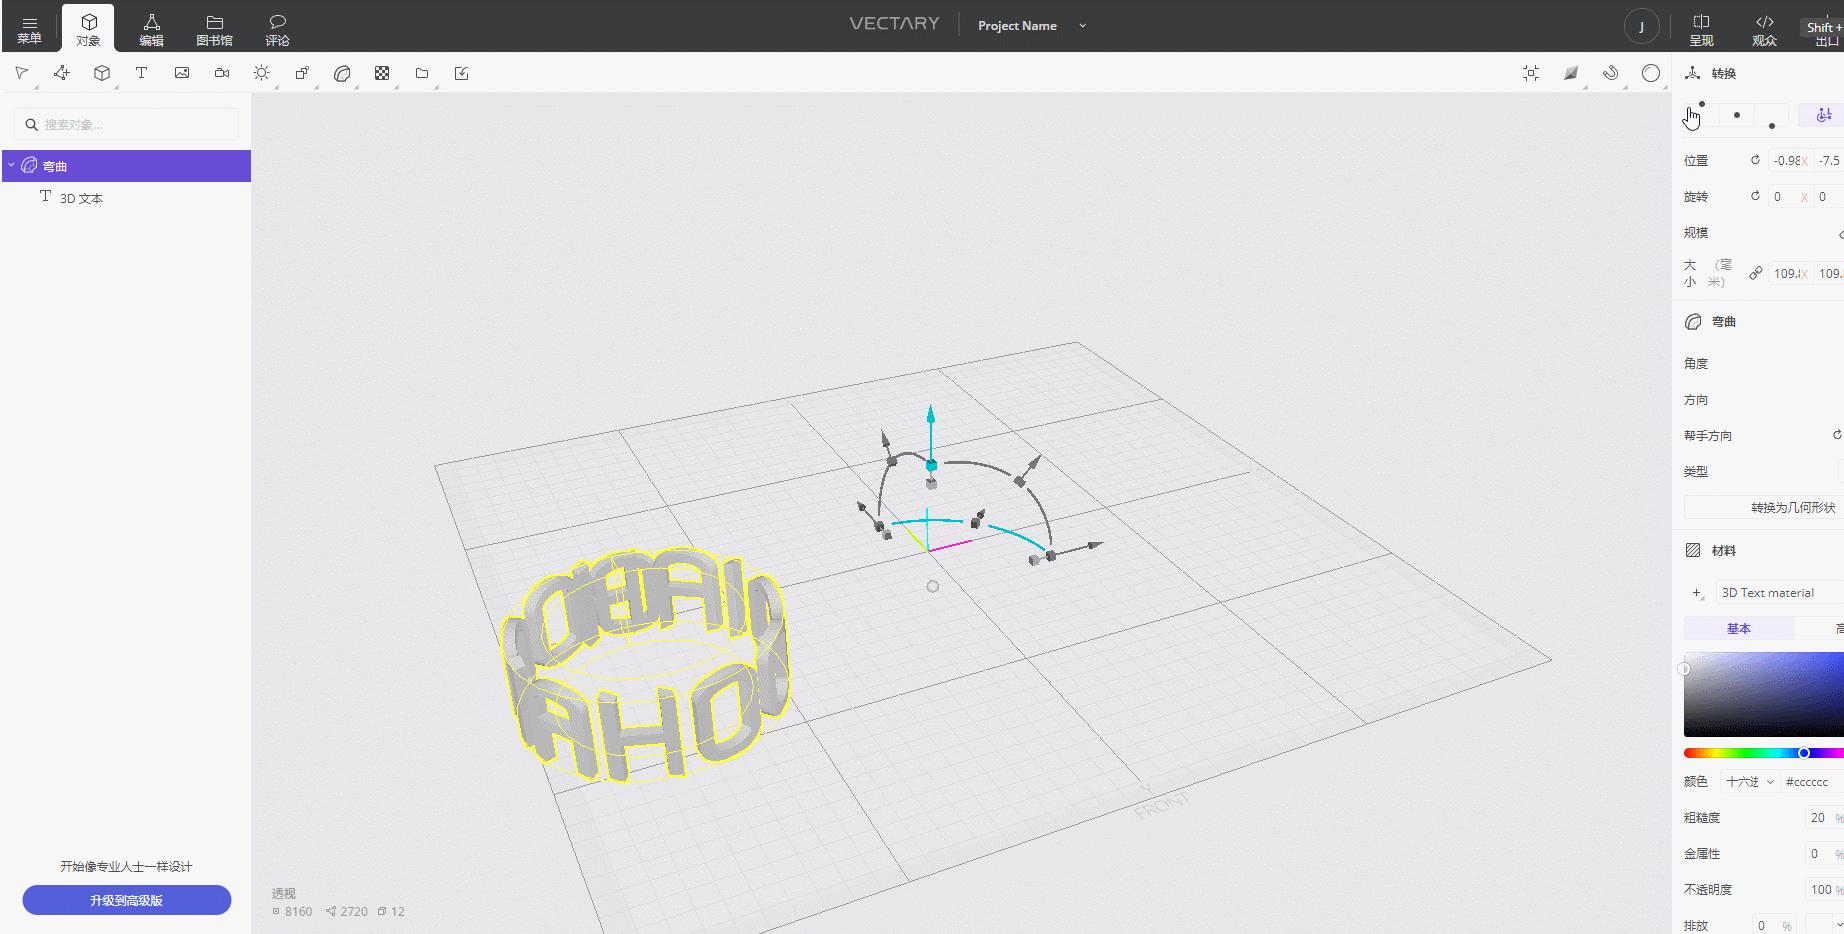
Task: Add a cube primitive object
Action: pos(102,73)
